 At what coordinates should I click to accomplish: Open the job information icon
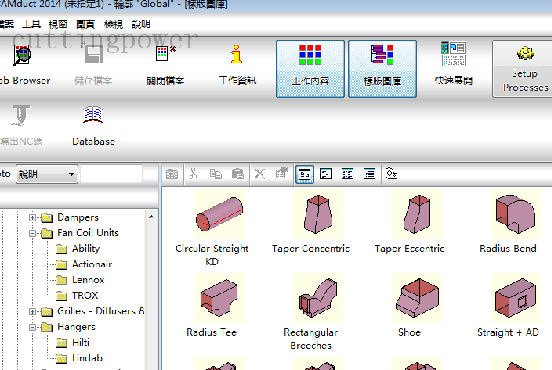coord(237,54)
